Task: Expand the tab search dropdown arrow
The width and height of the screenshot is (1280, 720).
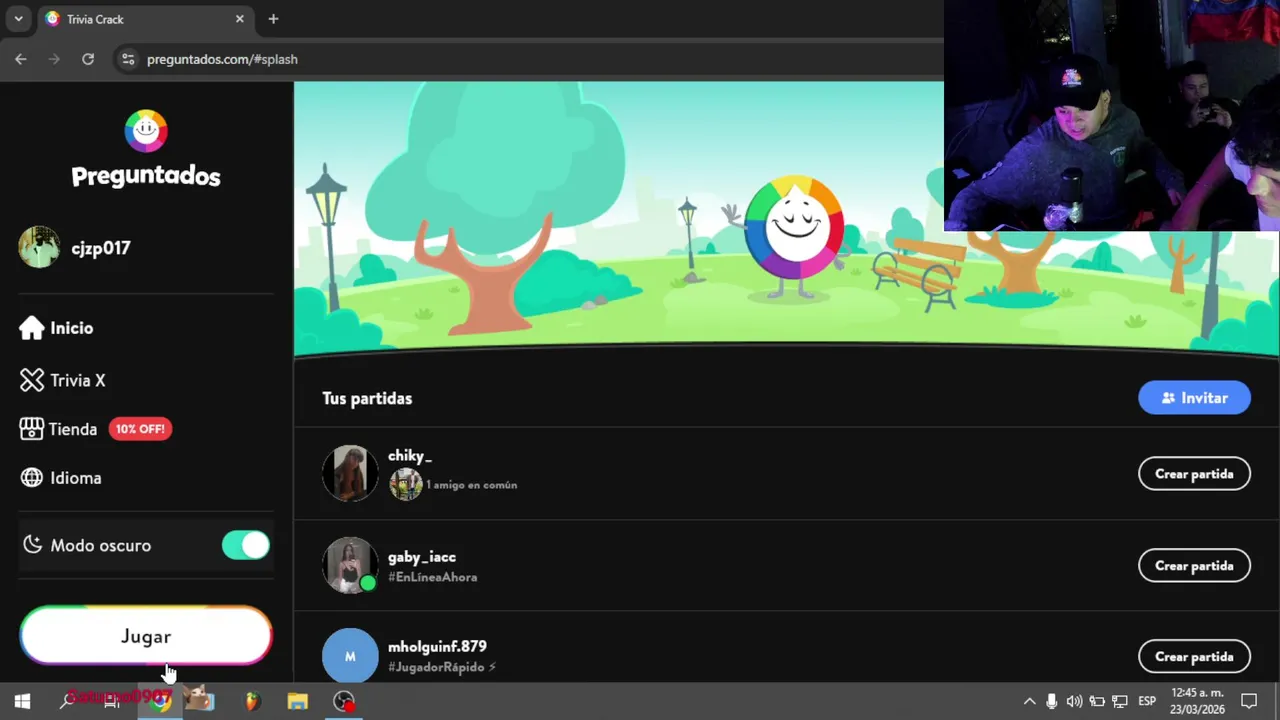Action: [18, 19]
